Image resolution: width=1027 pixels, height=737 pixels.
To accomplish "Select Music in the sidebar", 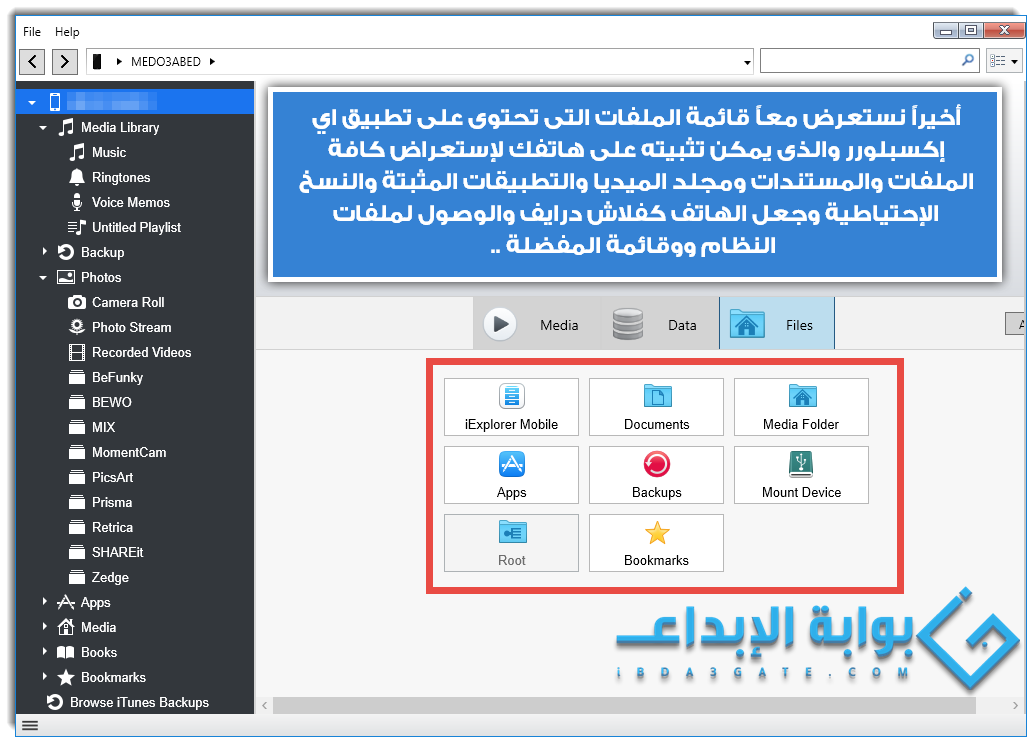I will point(109,152).
